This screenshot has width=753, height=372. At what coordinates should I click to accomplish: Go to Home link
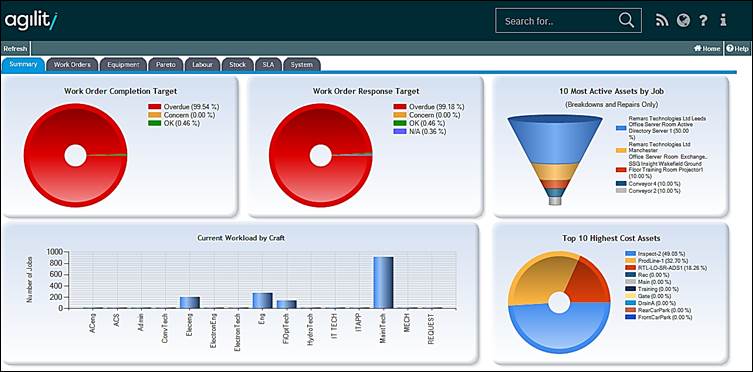tap(707, 48)
